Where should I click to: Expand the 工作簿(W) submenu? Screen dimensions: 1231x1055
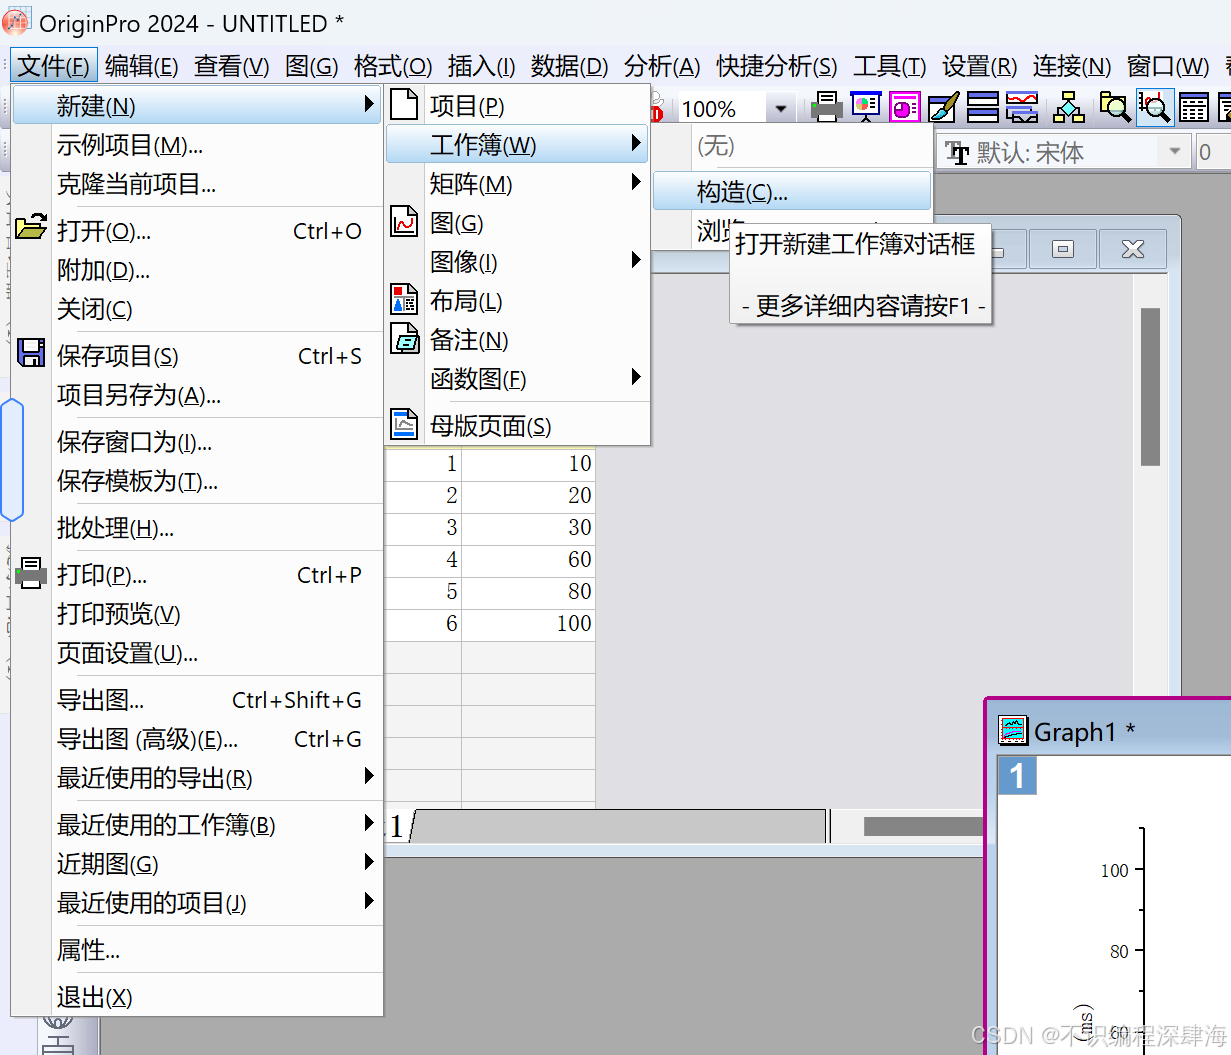pyautogui.click(x=517, y=144)
